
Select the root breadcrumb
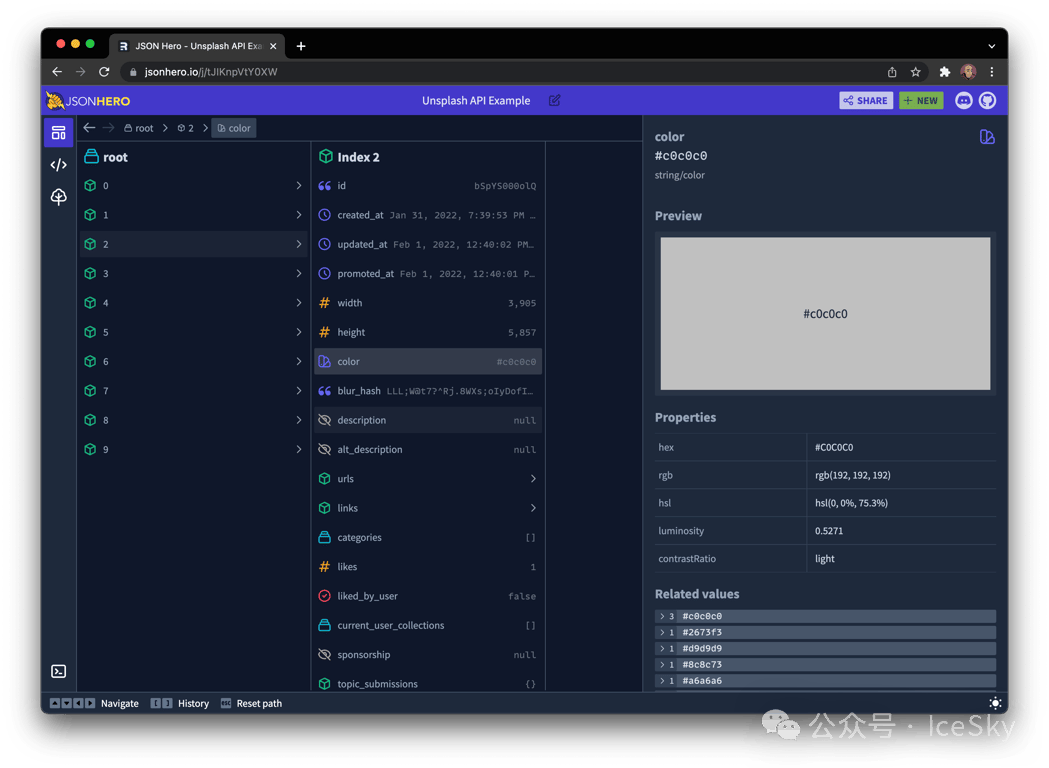tap(138, 128)
